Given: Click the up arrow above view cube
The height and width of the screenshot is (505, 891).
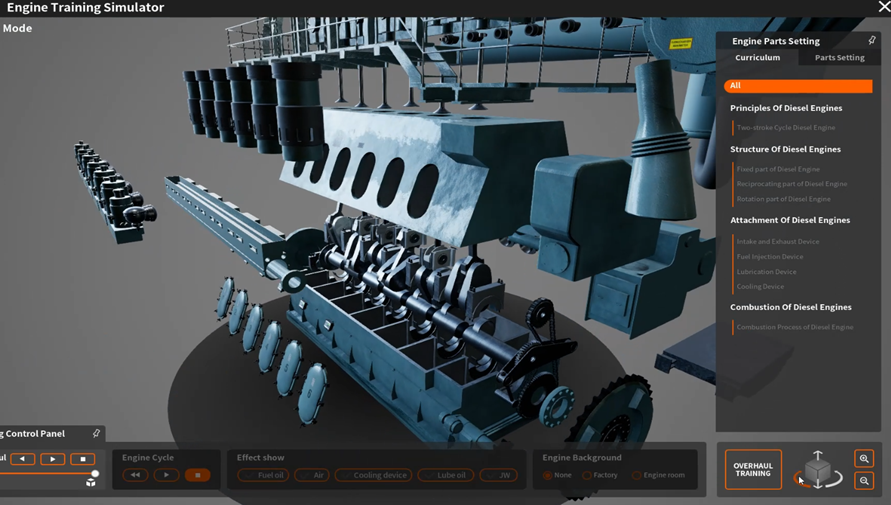Looking at the screenshot, I should 818,455.
